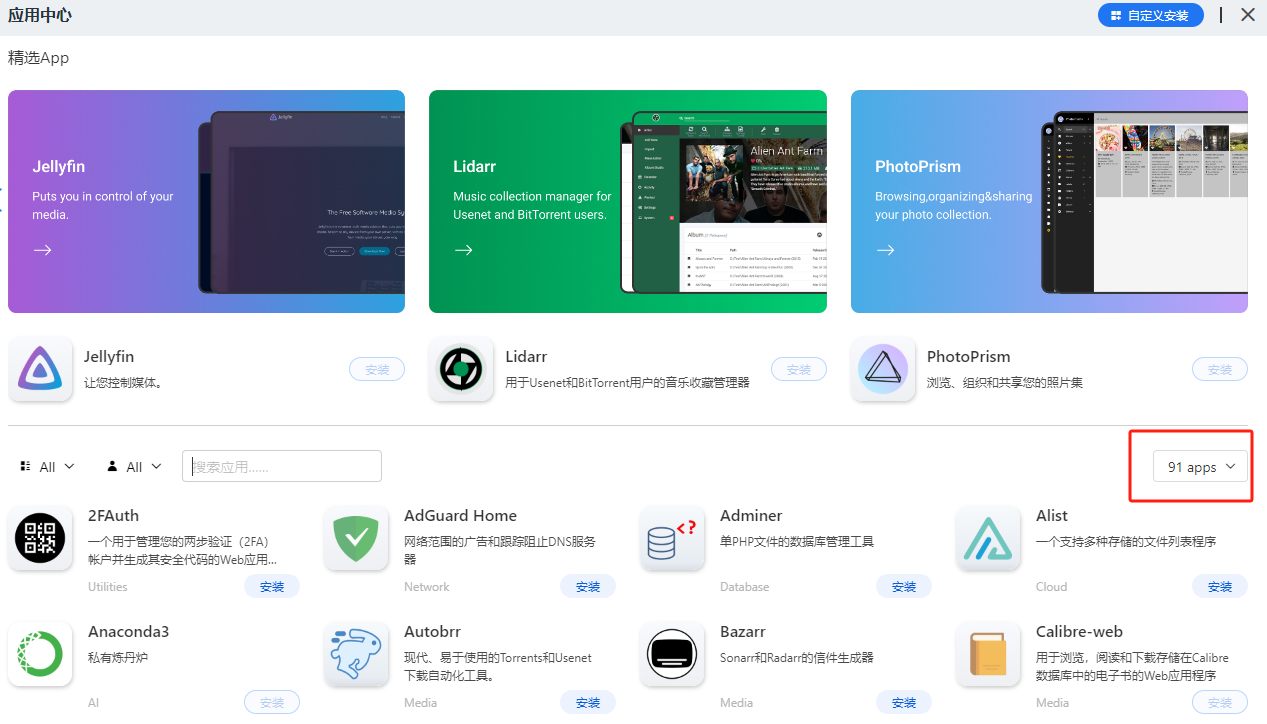This screenshot has height=724, width=1267.
Task: Click 安装 for Anaconda3
Action: 272,703
